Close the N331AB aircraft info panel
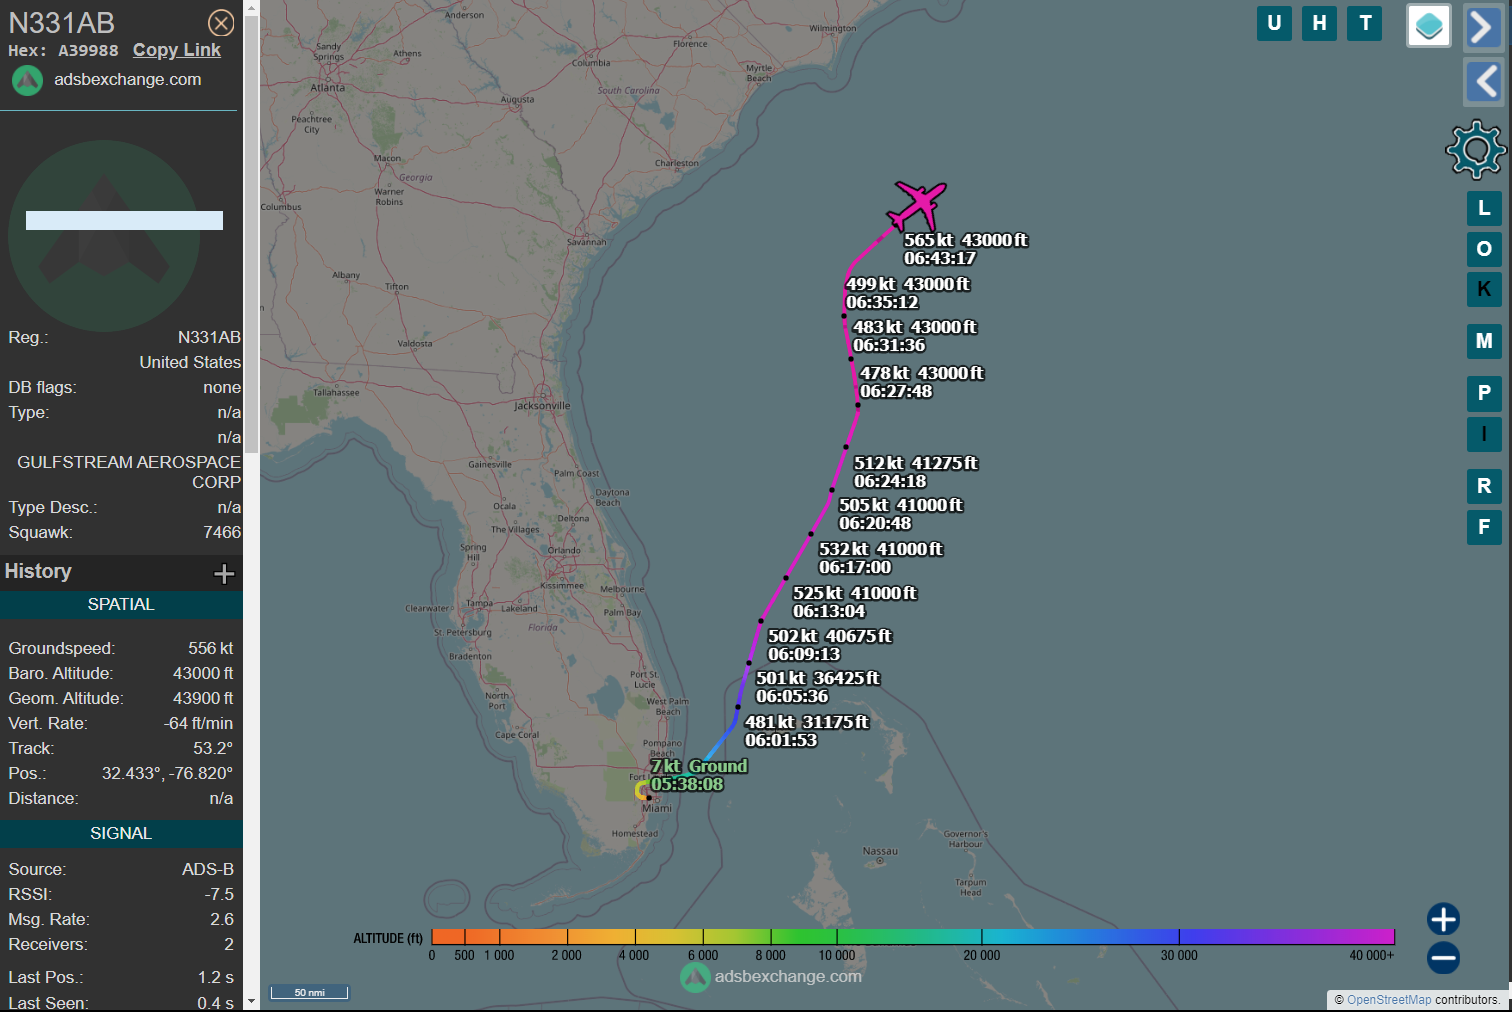Screen dimensions: 1512x1012 click(x=221, y=23)
